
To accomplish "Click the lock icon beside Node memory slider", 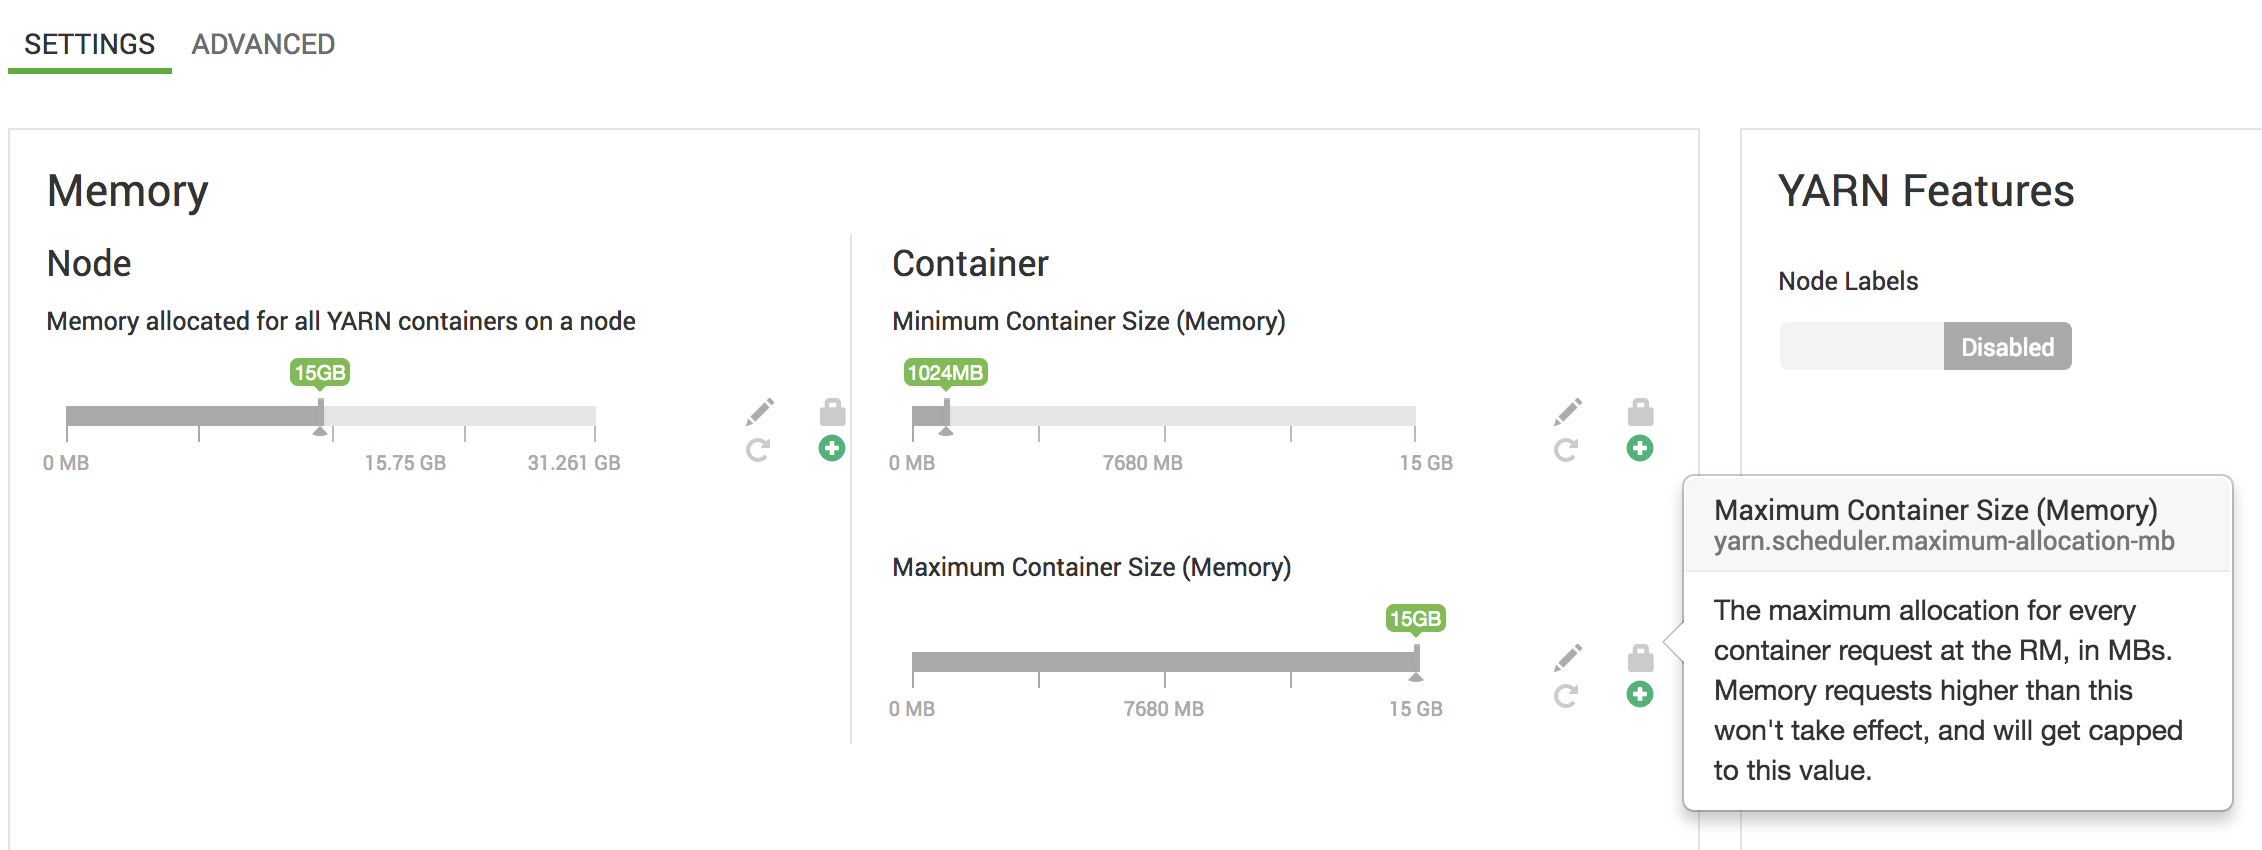I will [x=832, y=411].
